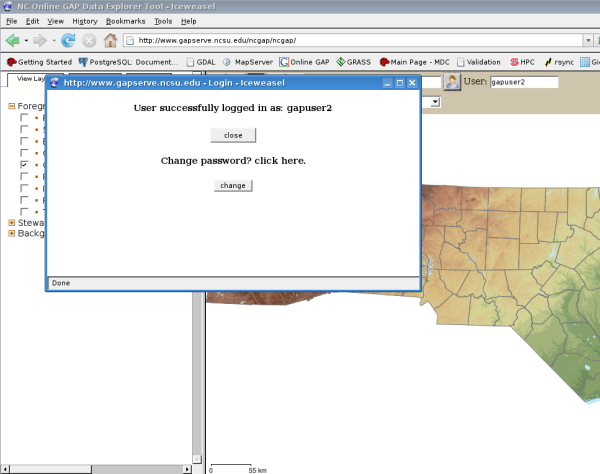This screenshot has width=600, height=474.
Task: Toggle the seventh Foreground layer checkbox
Action: pyautogui.click(x=24, y=188)
